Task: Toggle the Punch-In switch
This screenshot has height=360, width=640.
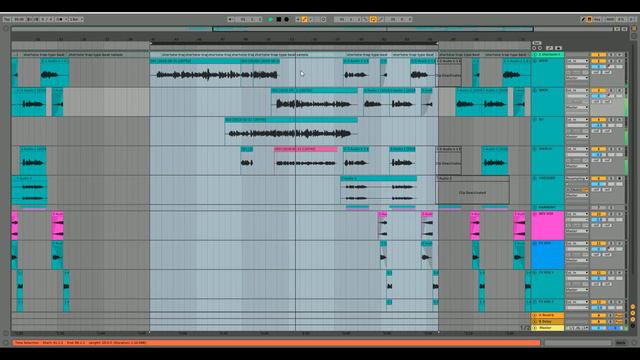Action: 366,19
